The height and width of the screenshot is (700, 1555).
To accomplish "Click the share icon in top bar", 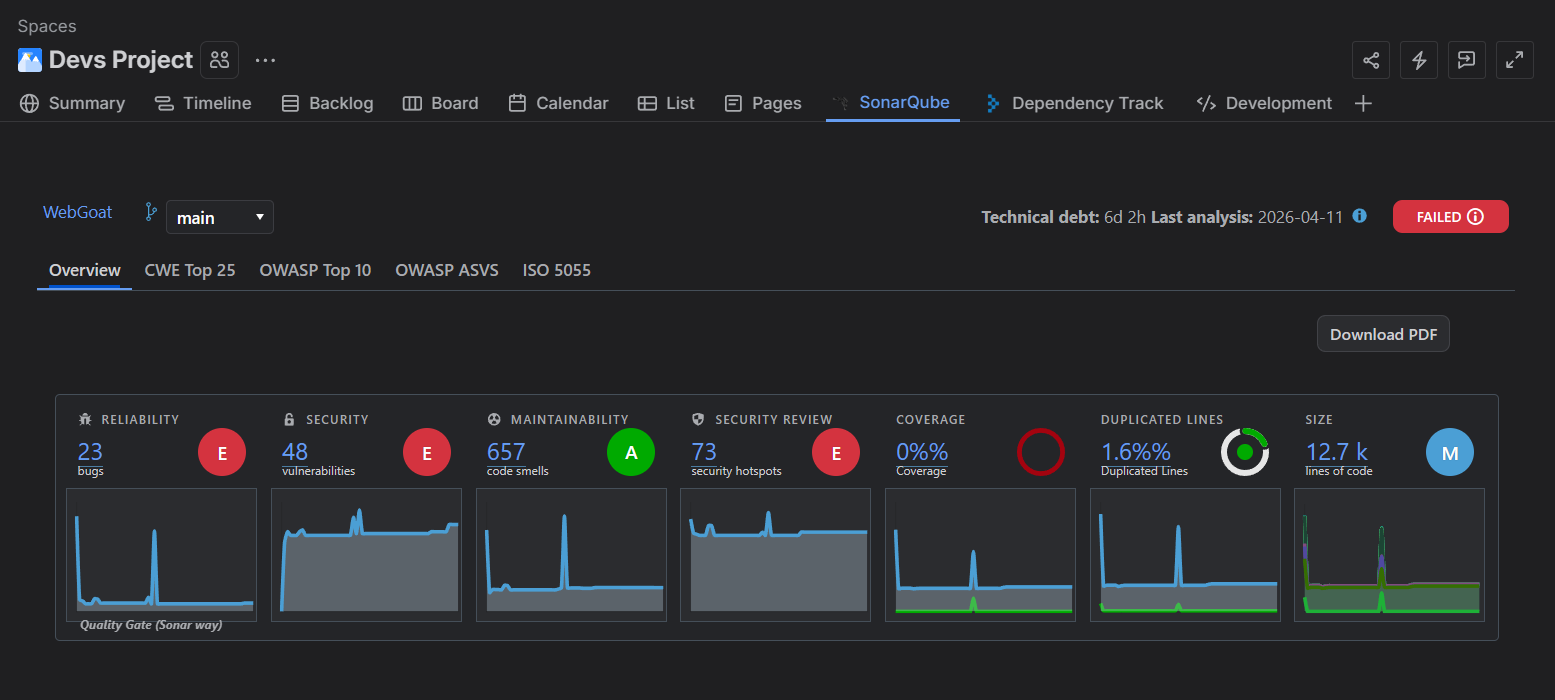I will pos(1370,60).
